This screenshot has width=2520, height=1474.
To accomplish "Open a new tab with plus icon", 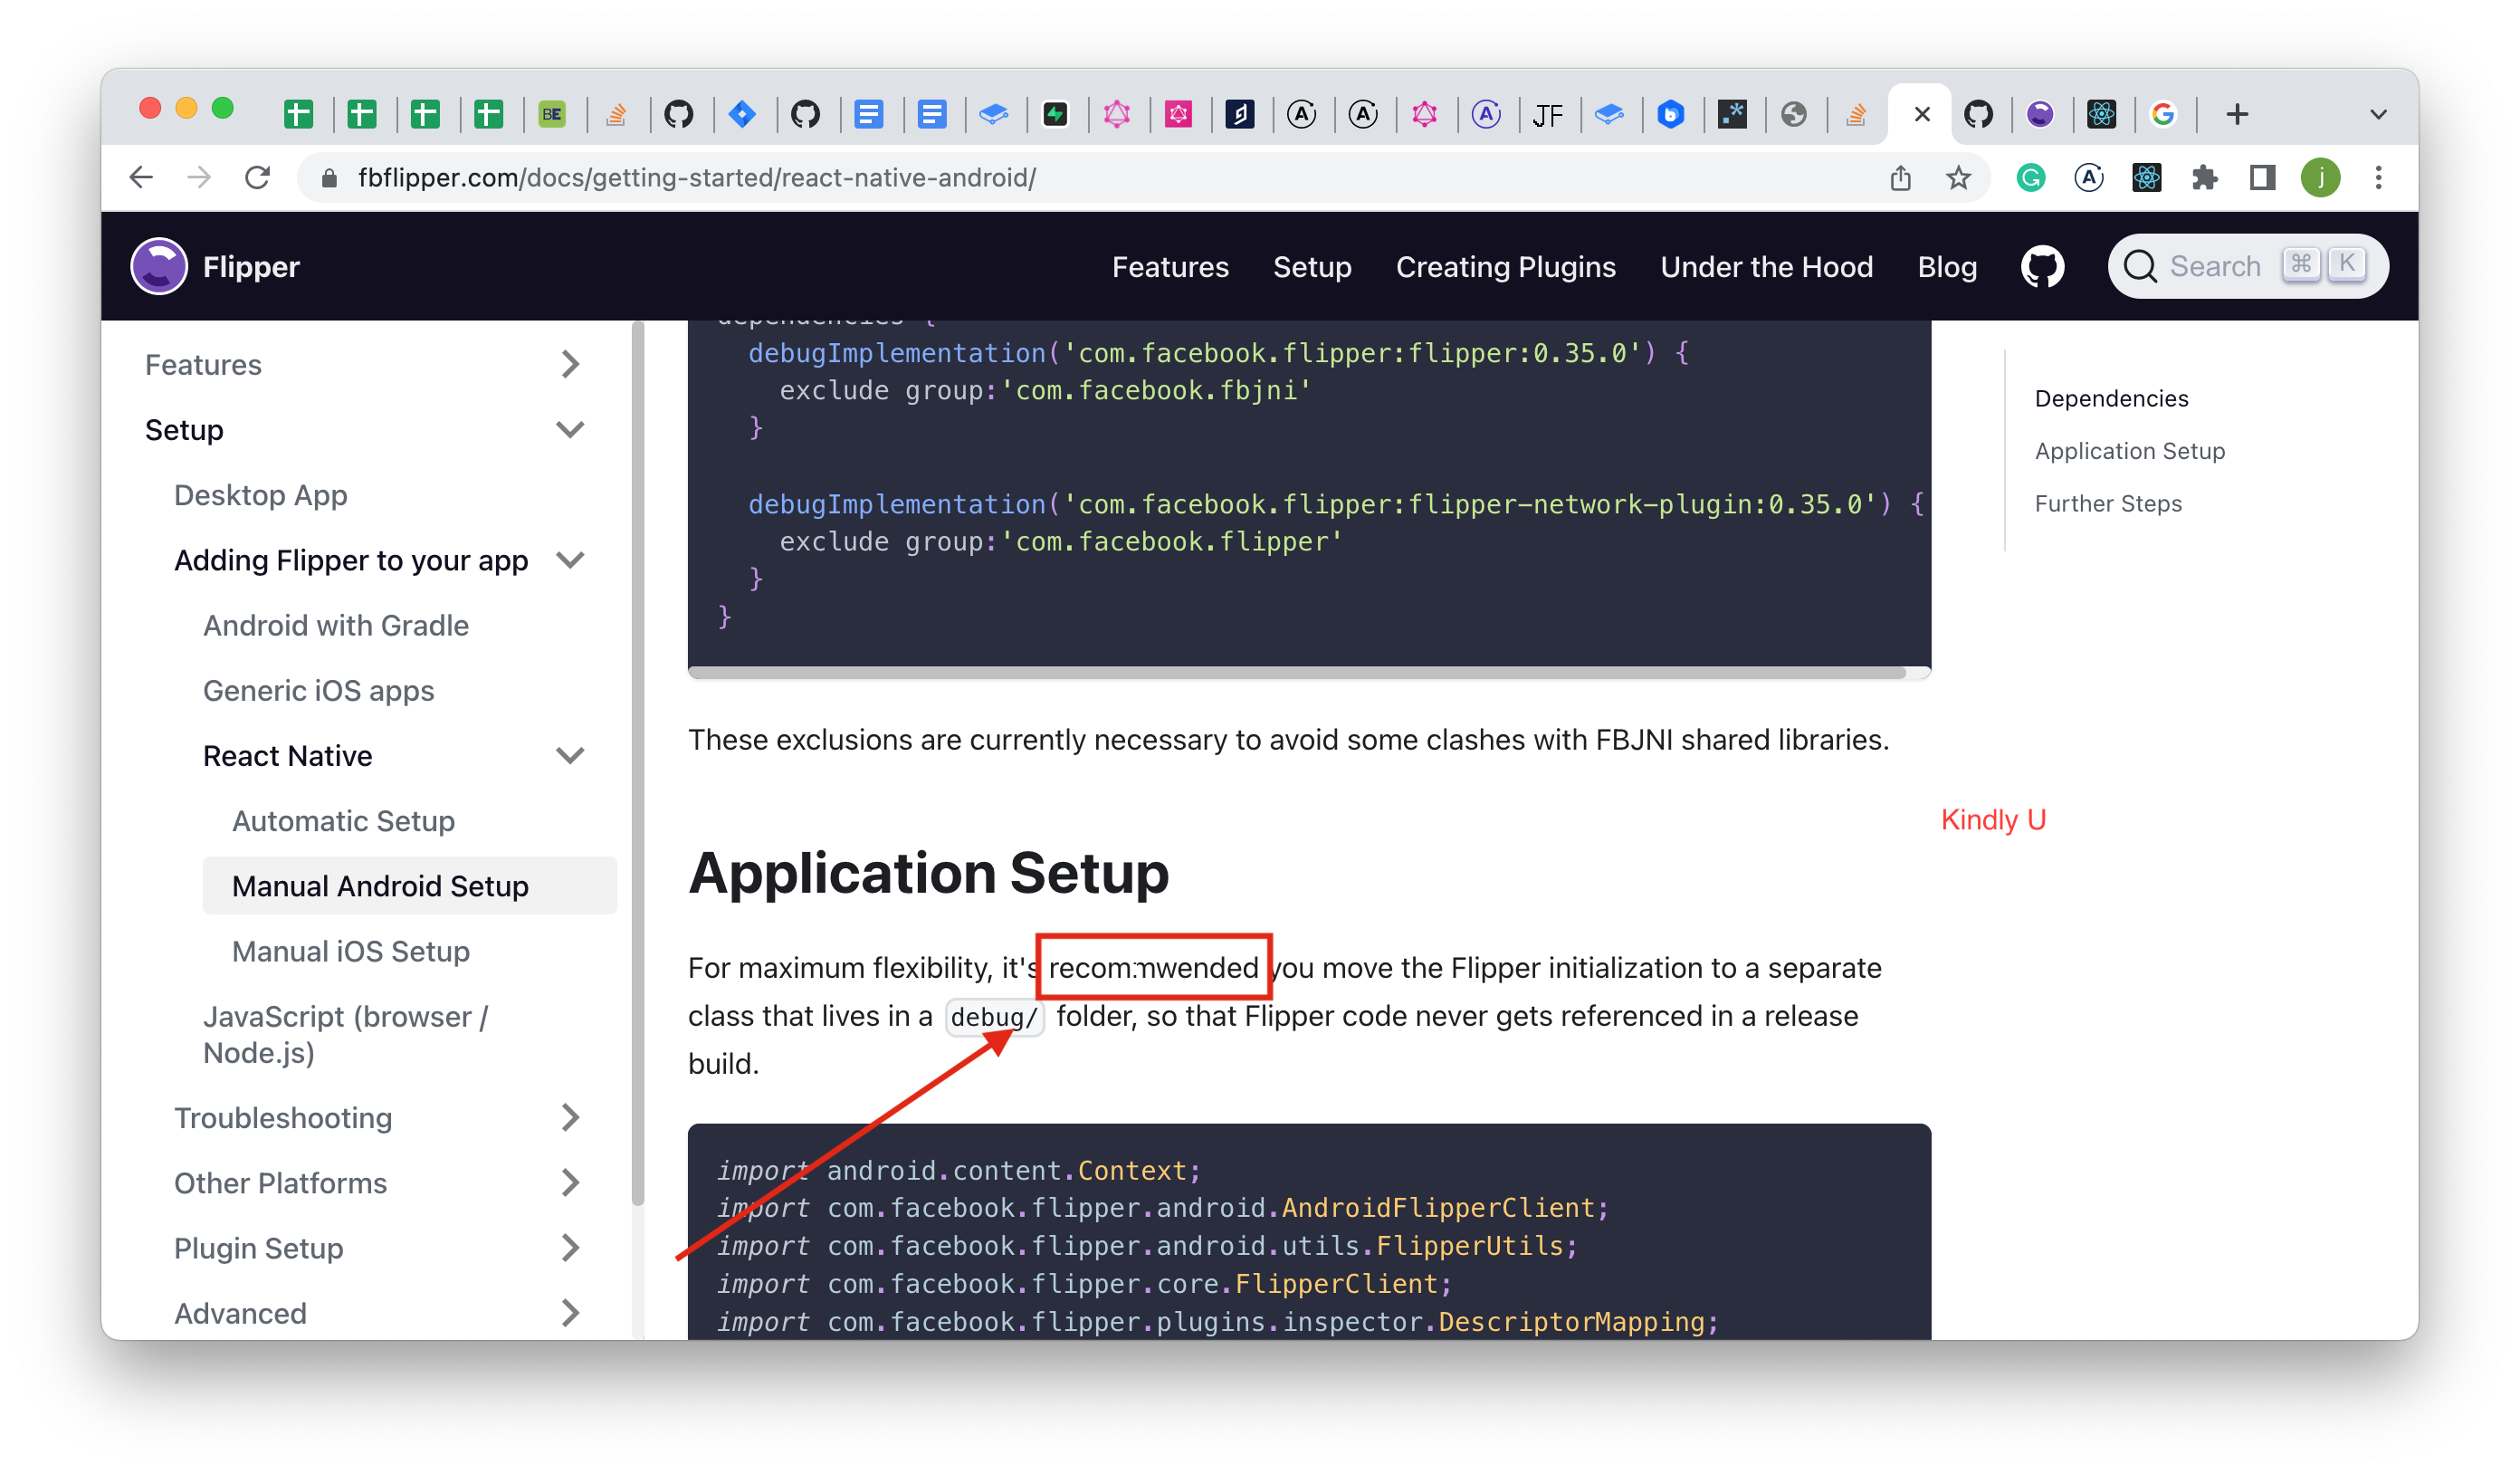I will 2237,114.
